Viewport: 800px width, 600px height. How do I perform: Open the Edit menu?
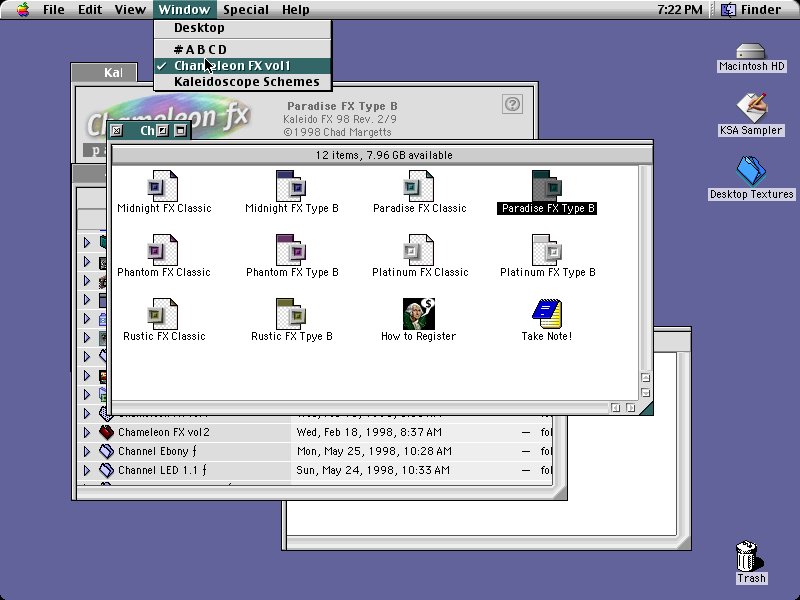pos(90,10)
